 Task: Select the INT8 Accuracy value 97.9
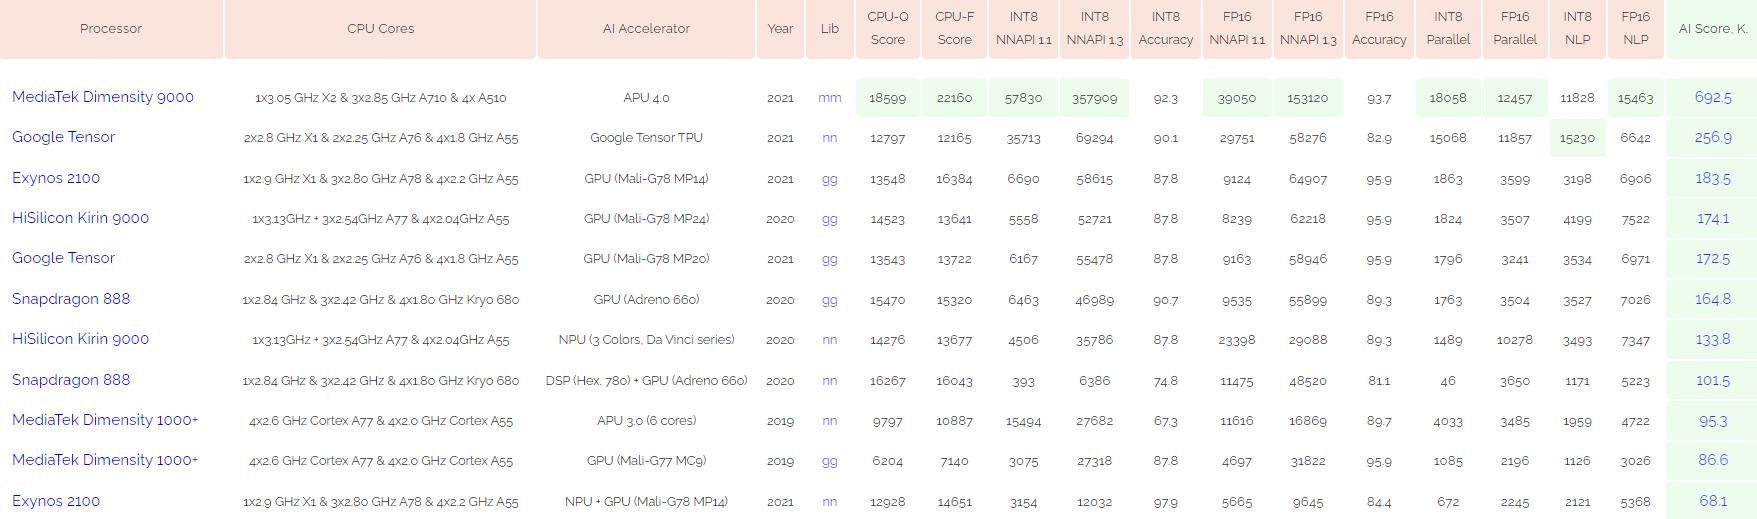[1166, 502]
